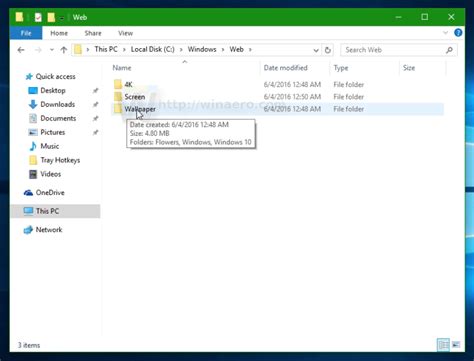Select Web breadcrumb in address bar
Image resolution: width=474 pixels, height=361 pixels.
pyautogui.click(x=236, y=49)
